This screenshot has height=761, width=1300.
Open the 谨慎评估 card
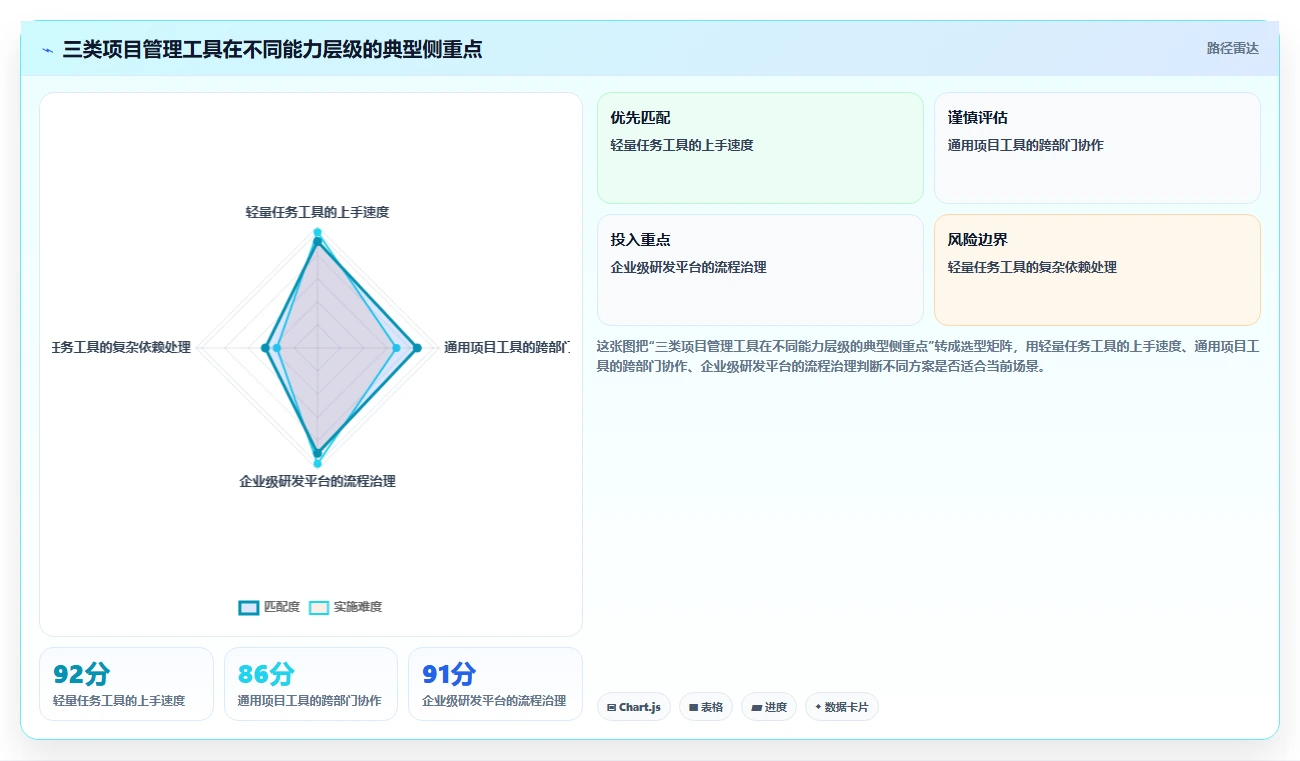1097,148
